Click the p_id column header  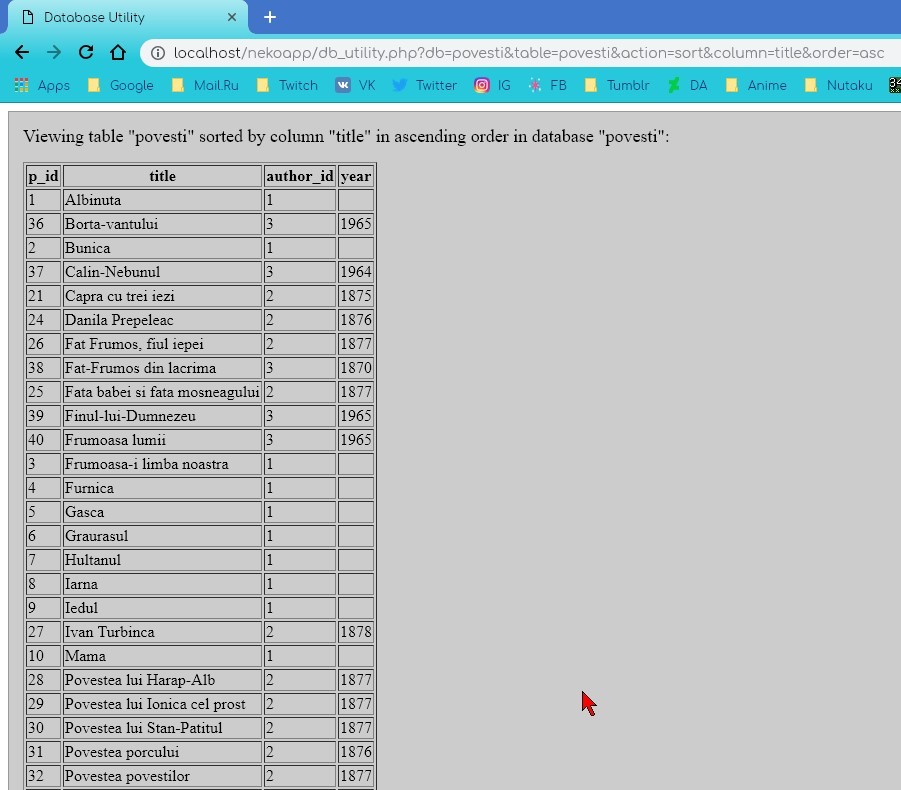click(43, 176)
